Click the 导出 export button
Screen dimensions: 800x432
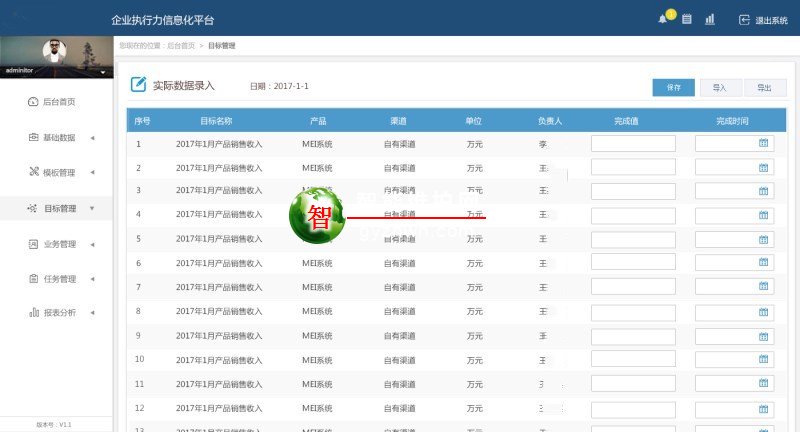[x=764, y=88]
